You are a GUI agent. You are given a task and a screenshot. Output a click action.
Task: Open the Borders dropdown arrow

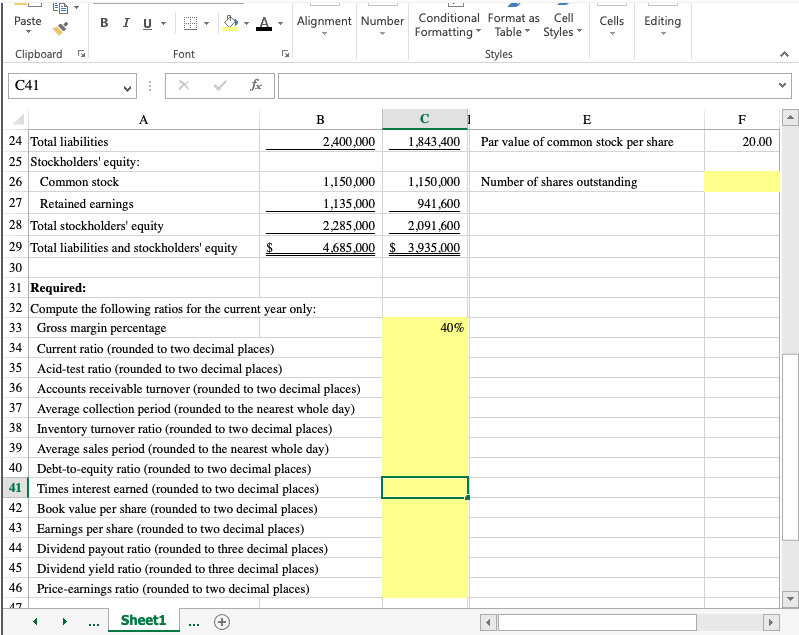(x=206, y=23)
